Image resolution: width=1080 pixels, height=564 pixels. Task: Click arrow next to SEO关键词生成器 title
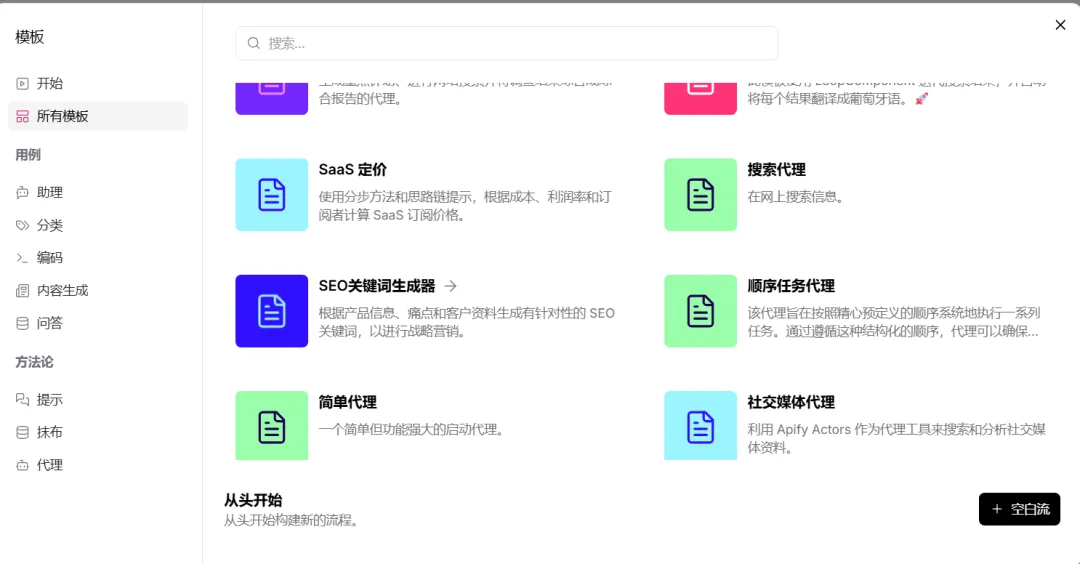click(450, 286)
